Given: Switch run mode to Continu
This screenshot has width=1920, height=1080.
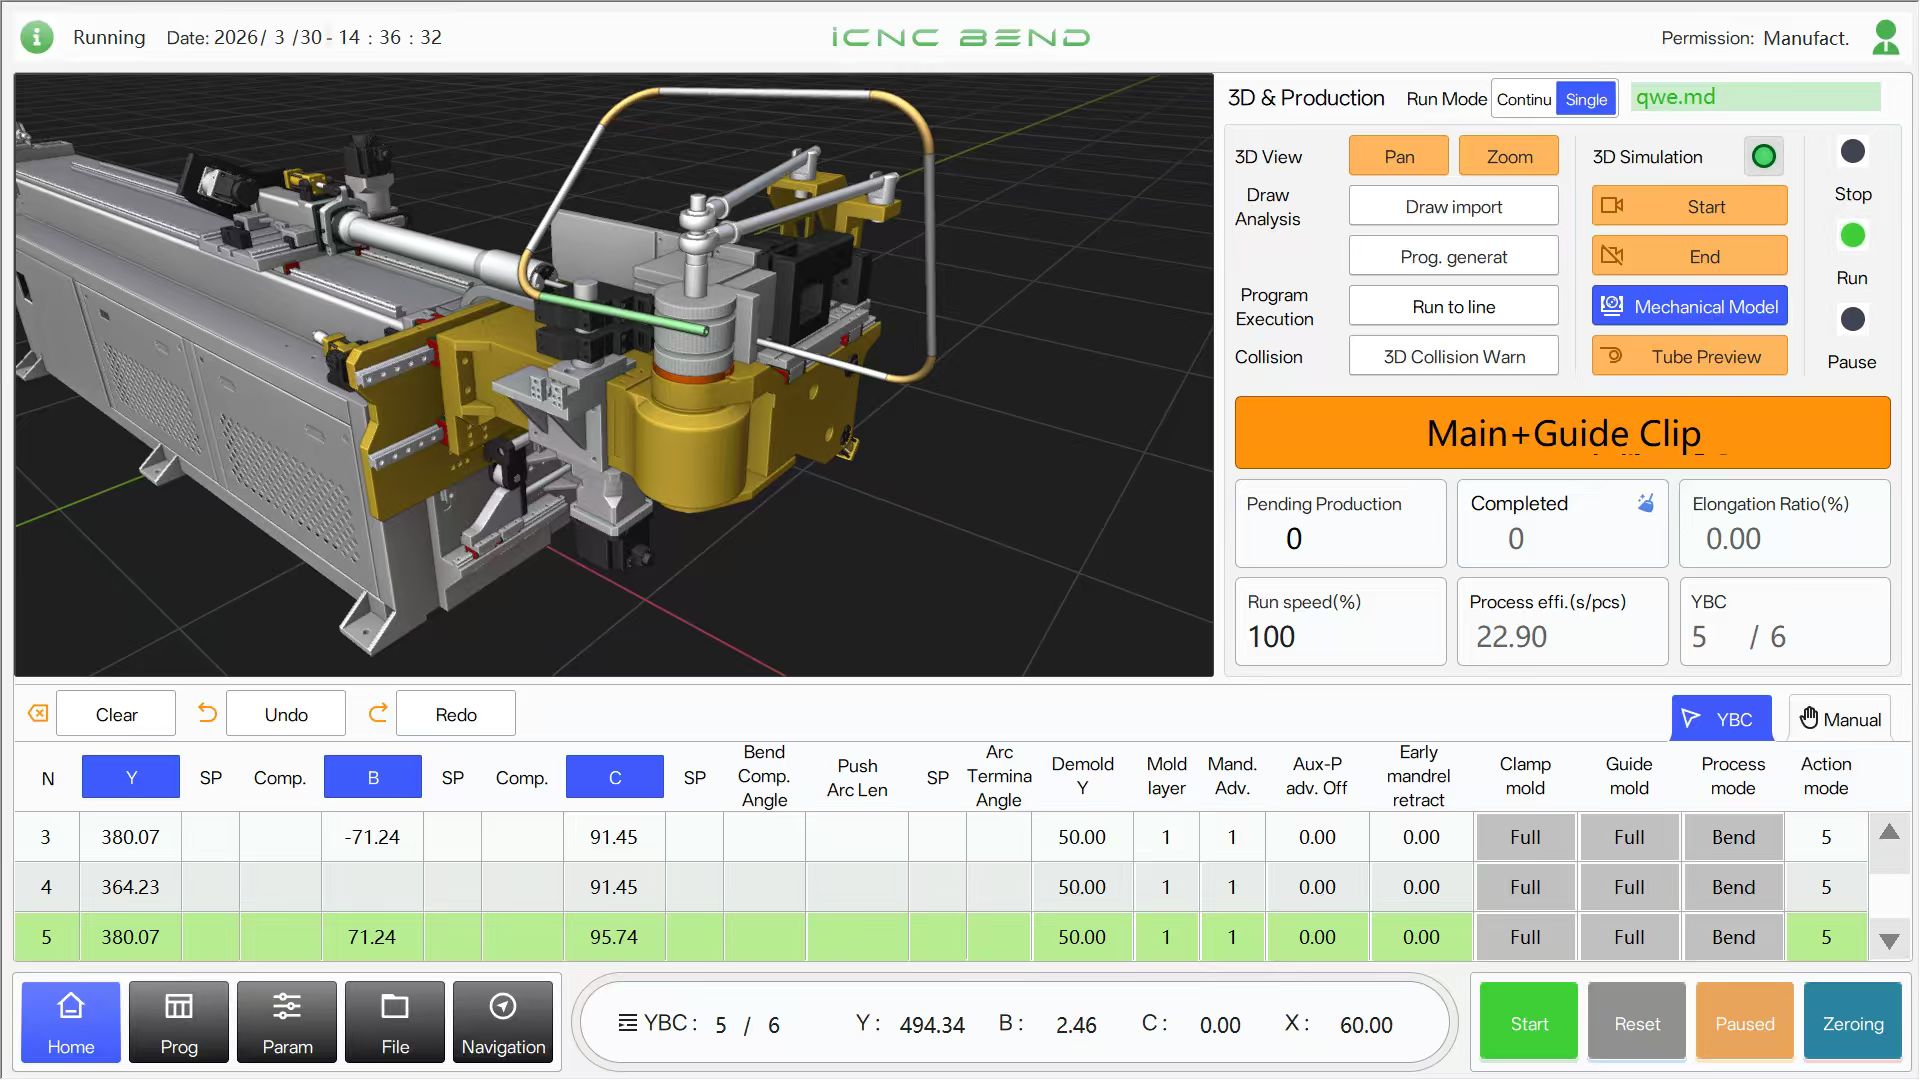Looking at the screenshot, I should point(1524,99).
